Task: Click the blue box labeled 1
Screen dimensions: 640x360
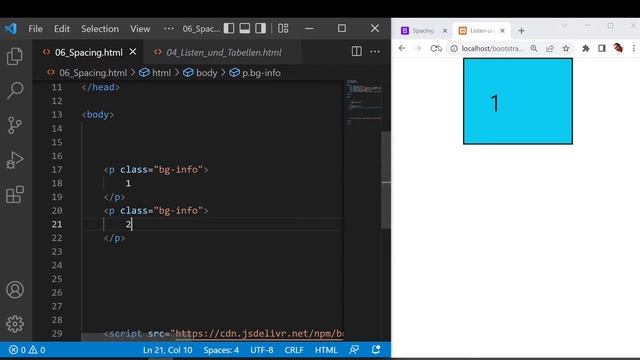Action: [518, 101]
